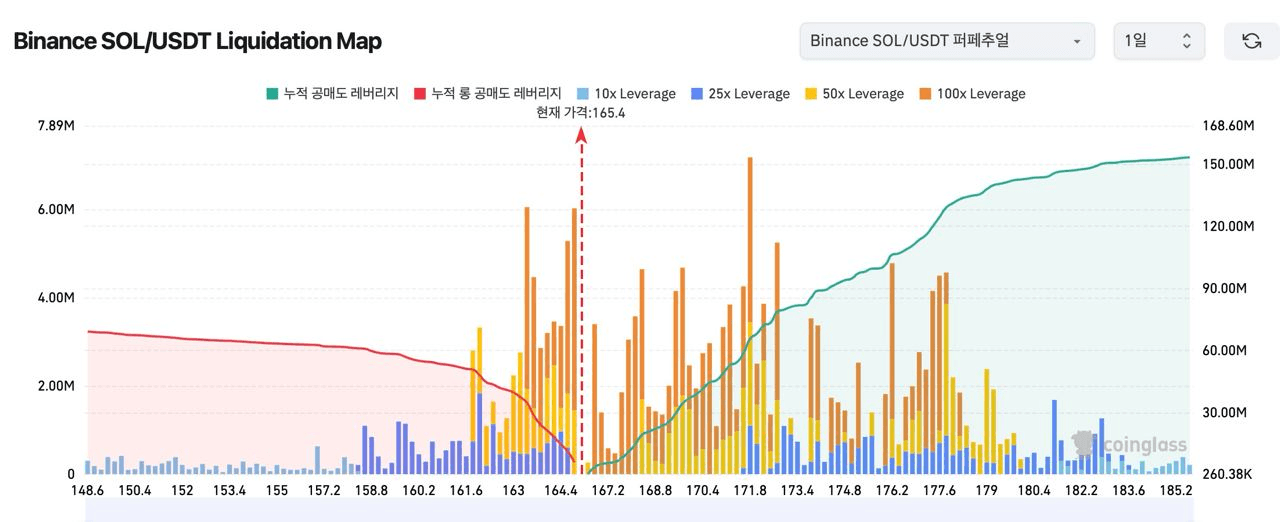
Task: Click the 167.2 x-axis price label
Action: 608,491
